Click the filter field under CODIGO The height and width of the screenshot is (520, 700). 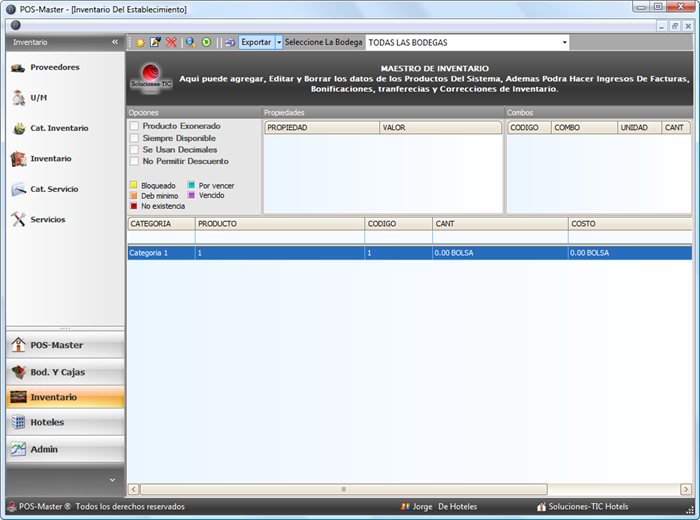[x=399, y=237]
